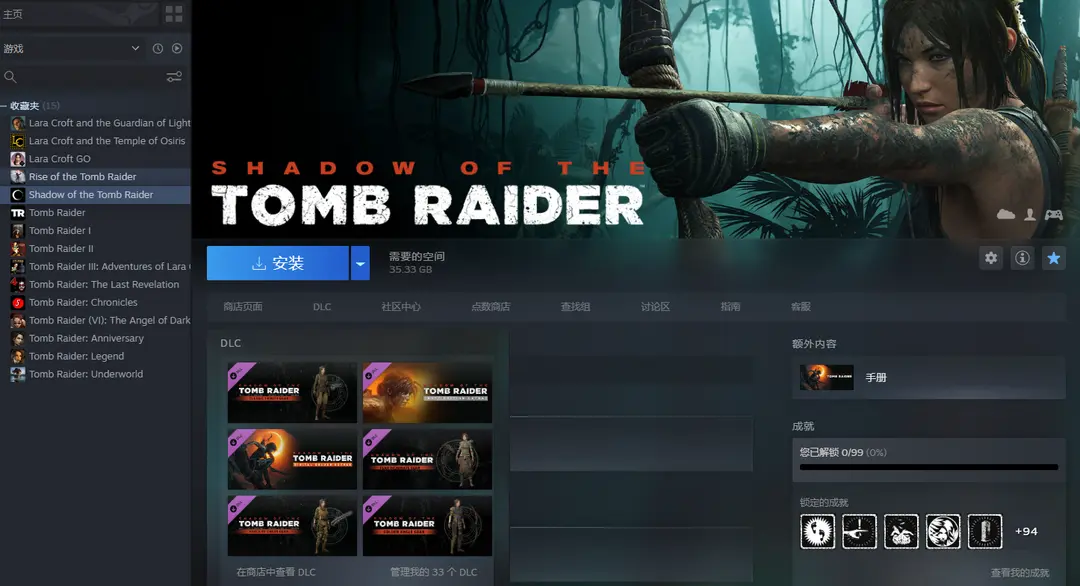Click the 您已解锁 0/99 text
Image resolution: width=1080 pixels, height=586 pixels.
coord(831,452)
